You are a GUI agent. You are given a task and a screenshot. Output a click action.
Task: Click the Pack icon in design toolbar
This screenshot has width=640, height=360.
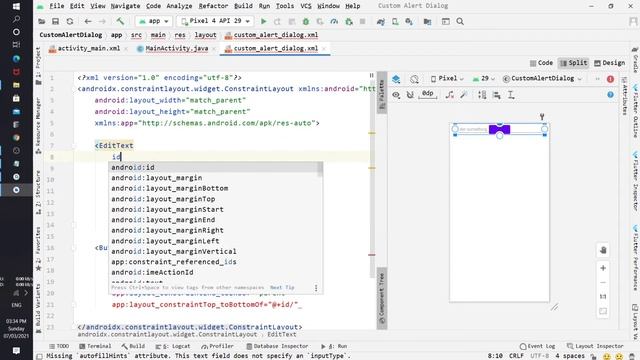[482, 95]
